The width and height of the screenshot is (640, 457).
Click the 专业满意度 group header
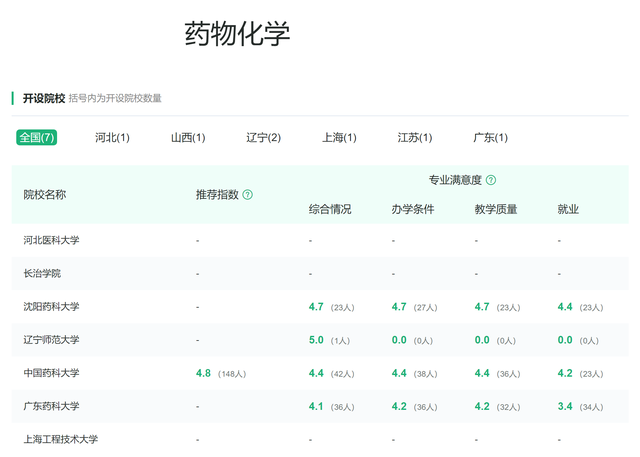tap(455, 180)
